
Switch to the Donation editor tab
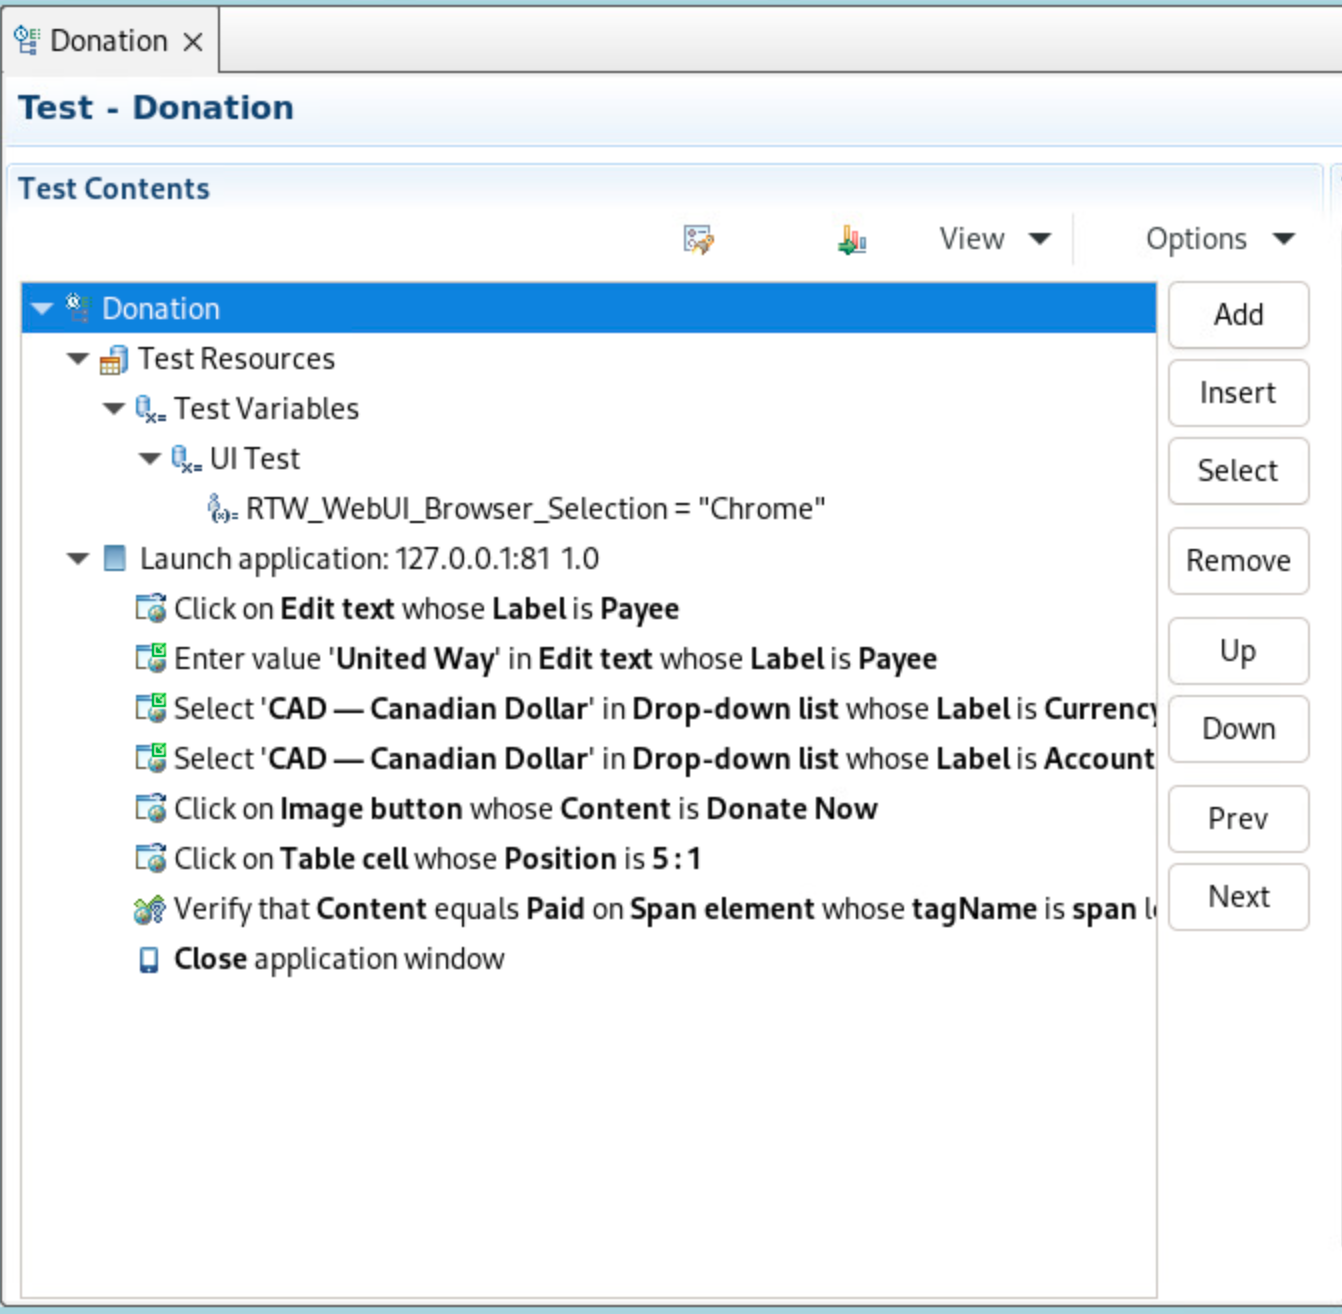tap(108, 41)
